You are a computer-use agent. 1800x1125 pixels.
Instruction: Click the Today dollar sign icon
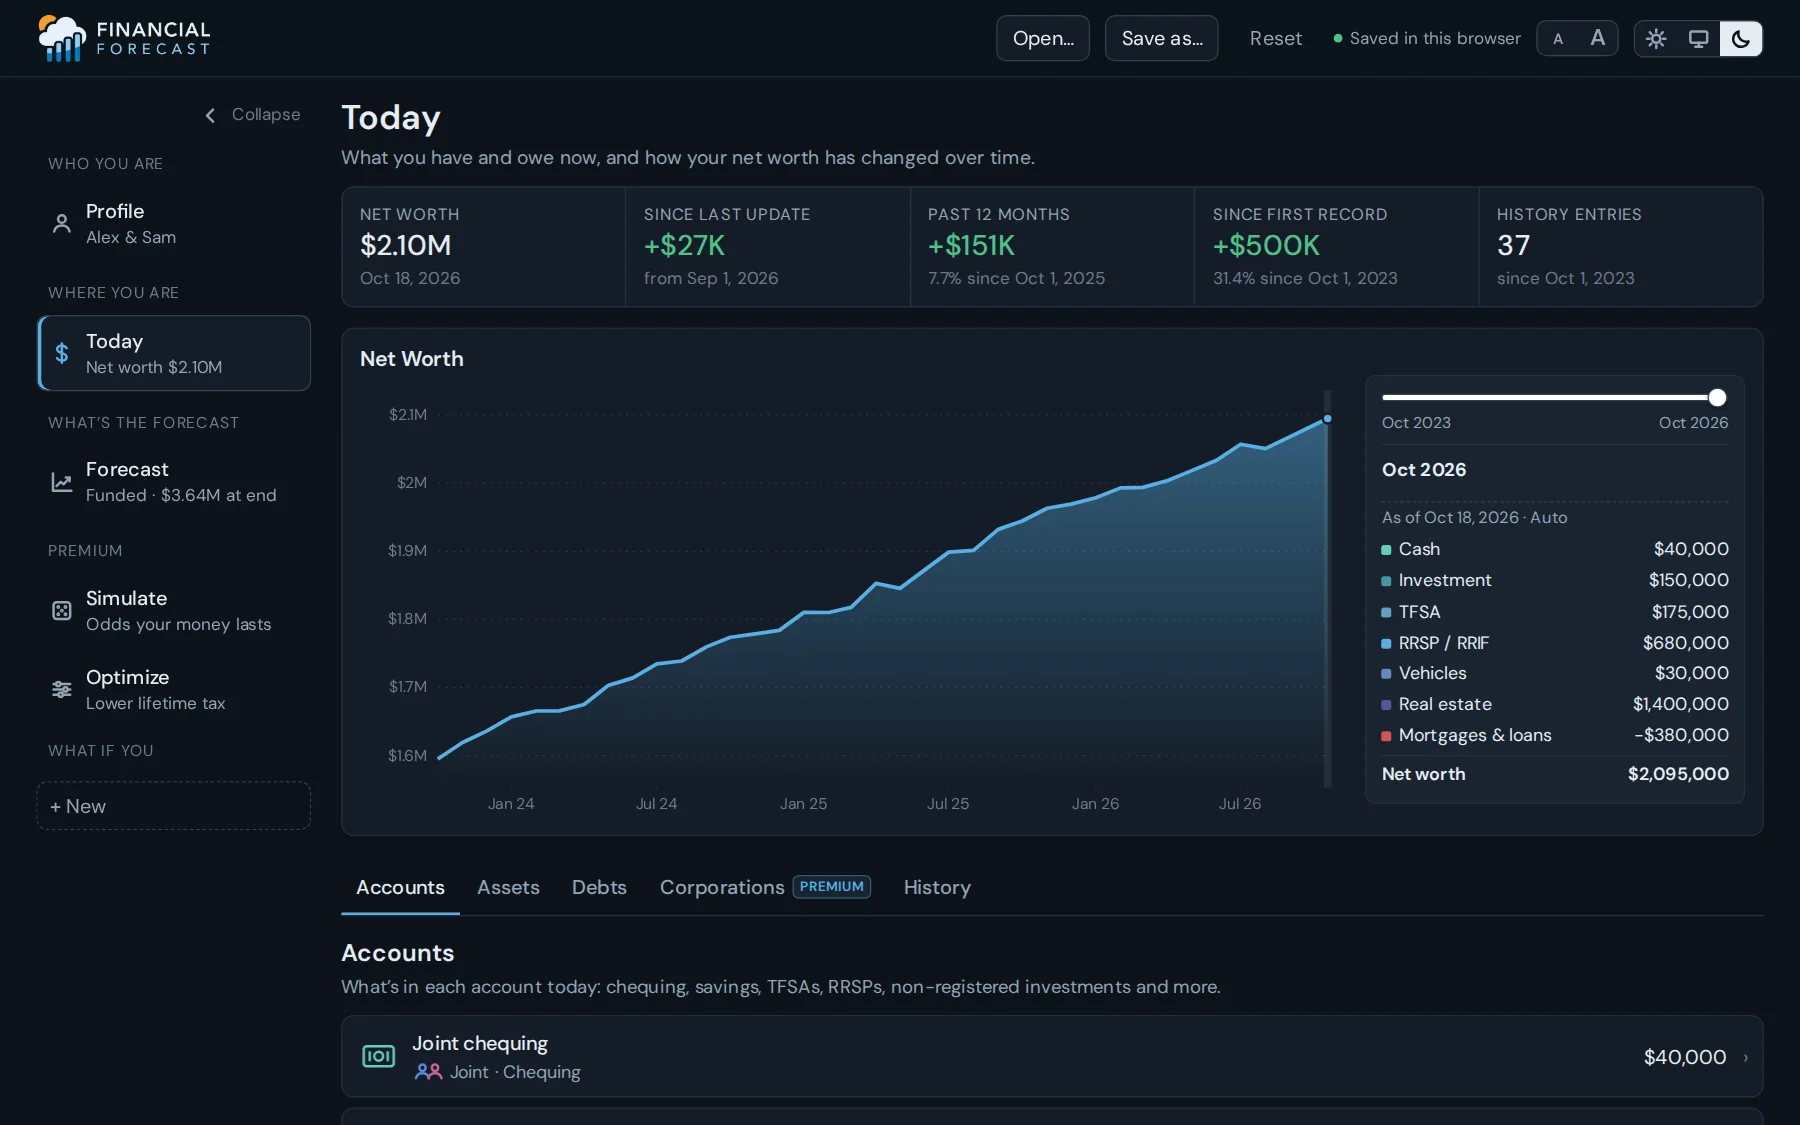point(62,353)
